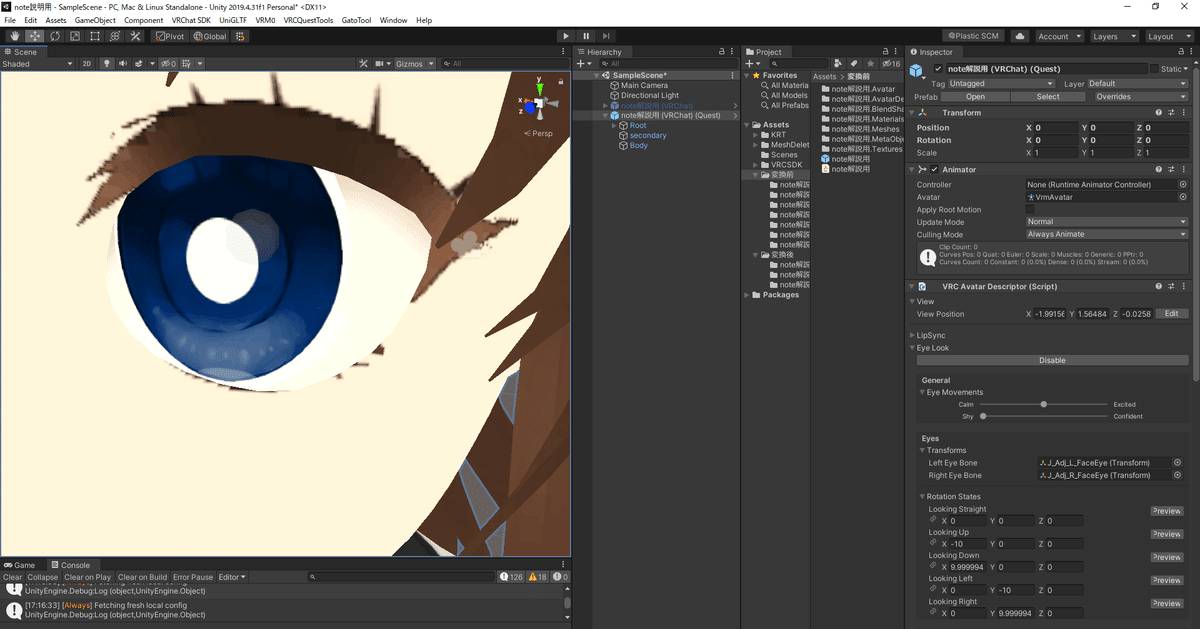Open cloud services panel
Screen dimensions: 1200x629
click(x=1019, y=36)
